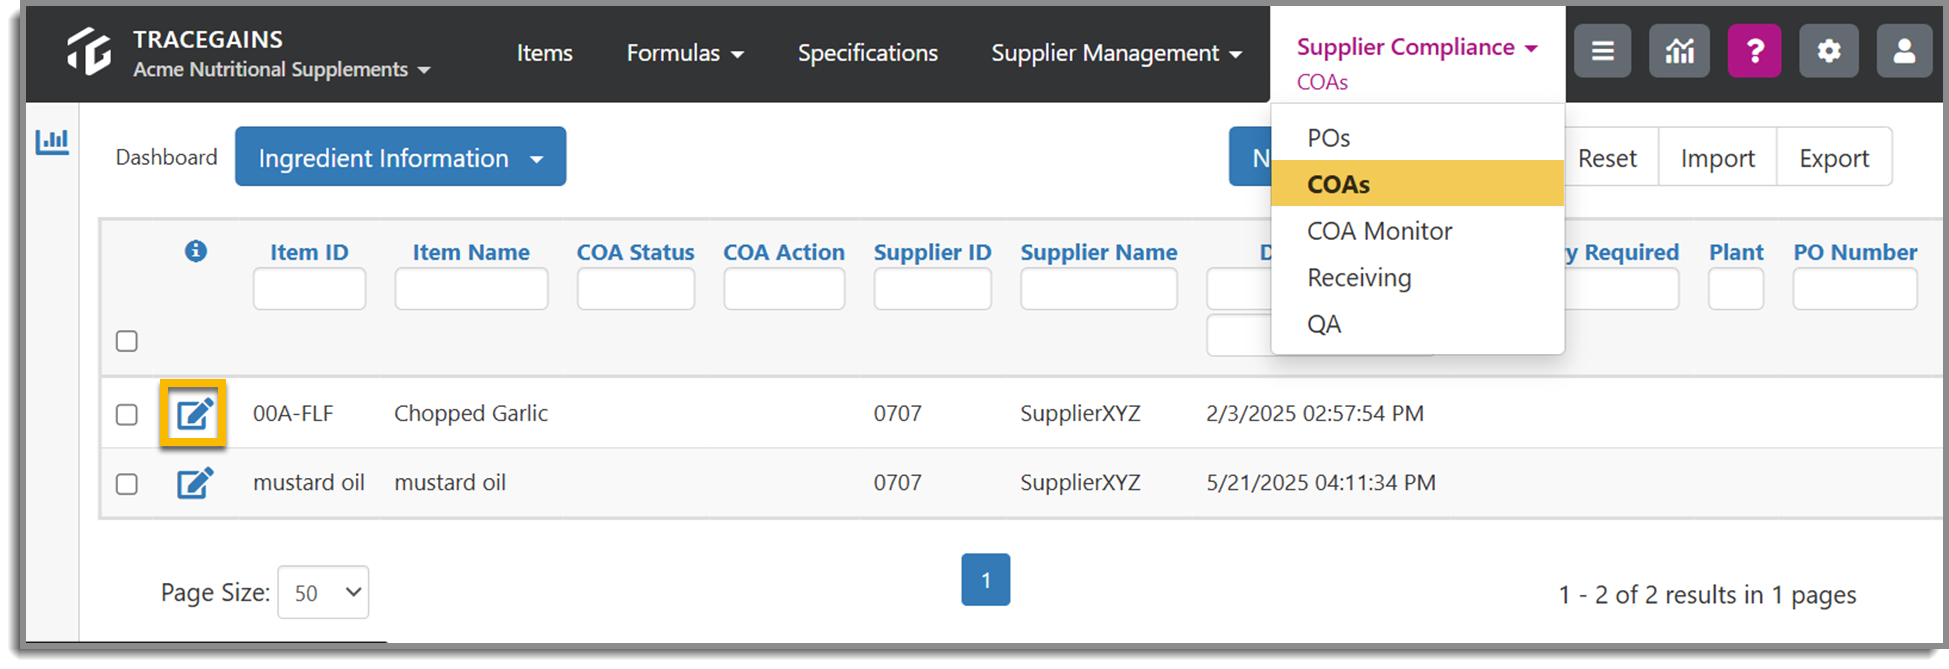Open the hamburger menu icon
The width and height of the screenshot is (1949, 669).
point(1603,51)
